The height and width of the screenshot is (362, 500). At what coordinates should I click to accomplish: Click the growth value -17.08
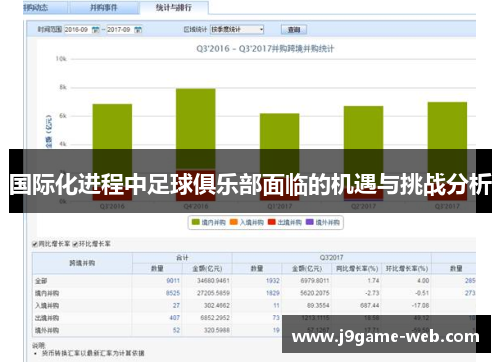tap(420, 306)
